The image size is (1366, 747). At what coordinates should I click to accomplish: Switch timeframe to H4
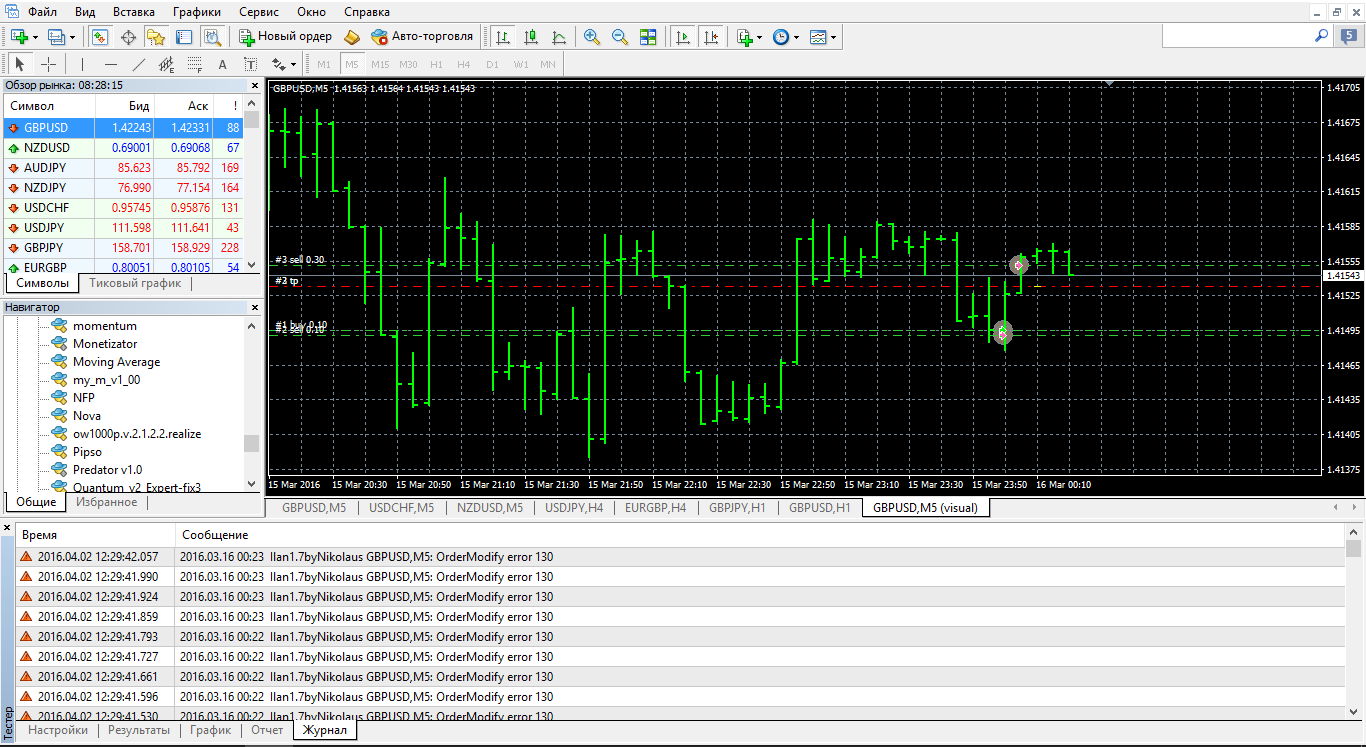pyautogui.click(x=464, y=64)
